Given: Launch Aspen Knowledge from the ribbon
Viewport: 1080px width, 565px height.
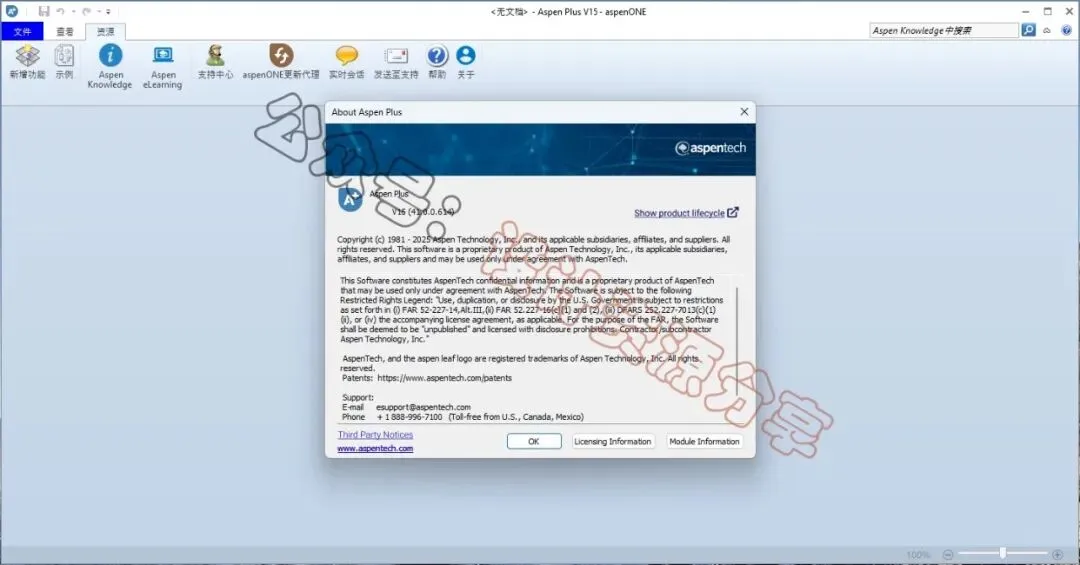Looking at the screenshot, I should tap(110, 66).
